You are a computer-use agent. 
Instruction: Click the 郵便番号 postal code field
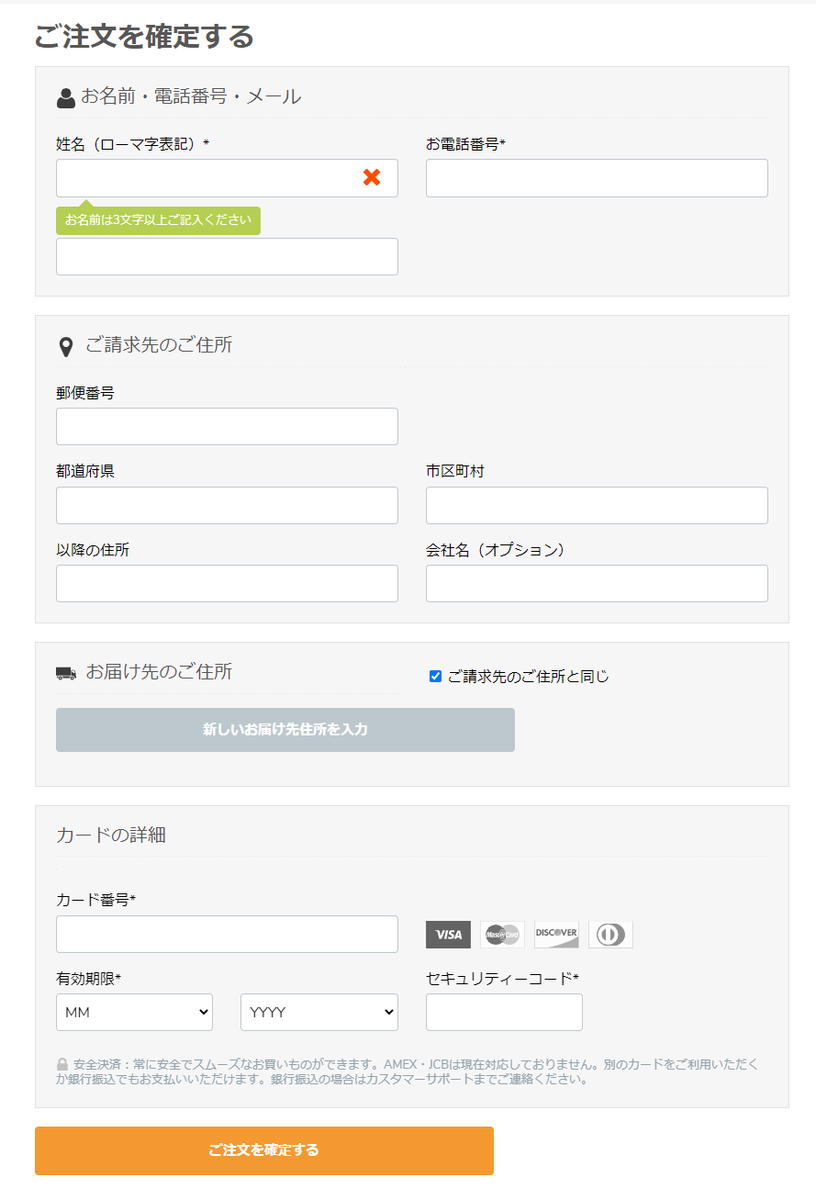(x=227, y=426)
